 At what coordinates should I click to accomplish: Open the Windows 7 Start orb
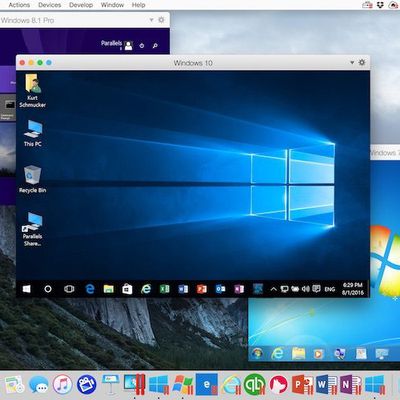coord(257,353)
